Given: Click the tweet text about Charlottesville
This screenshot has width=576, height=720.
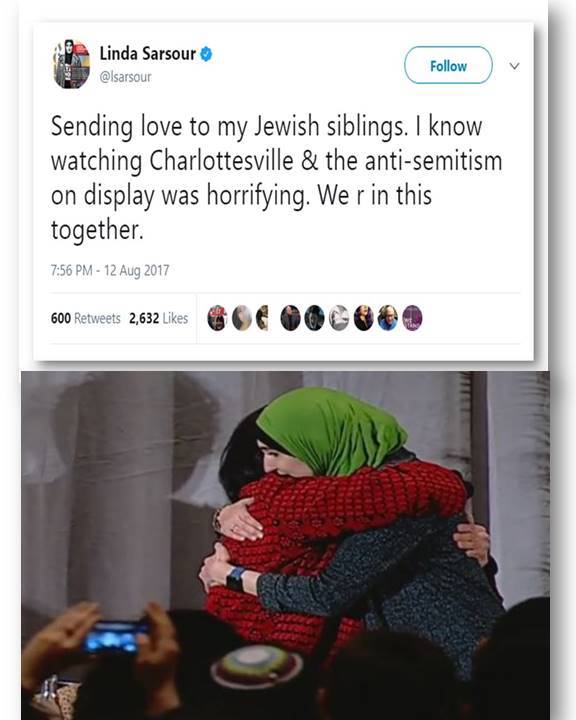Looking at the screenshot, I should 277,177.
